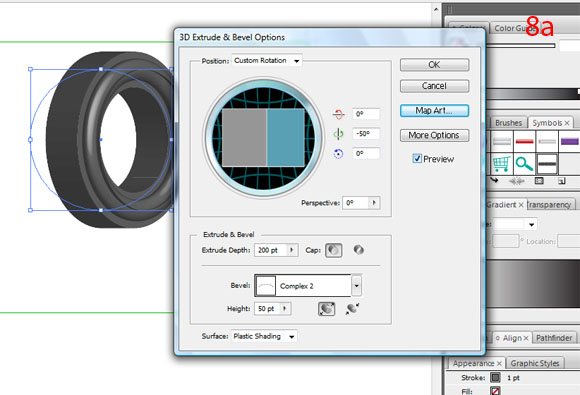Click the Stroke color swatch in Appearance

point(495,378)
